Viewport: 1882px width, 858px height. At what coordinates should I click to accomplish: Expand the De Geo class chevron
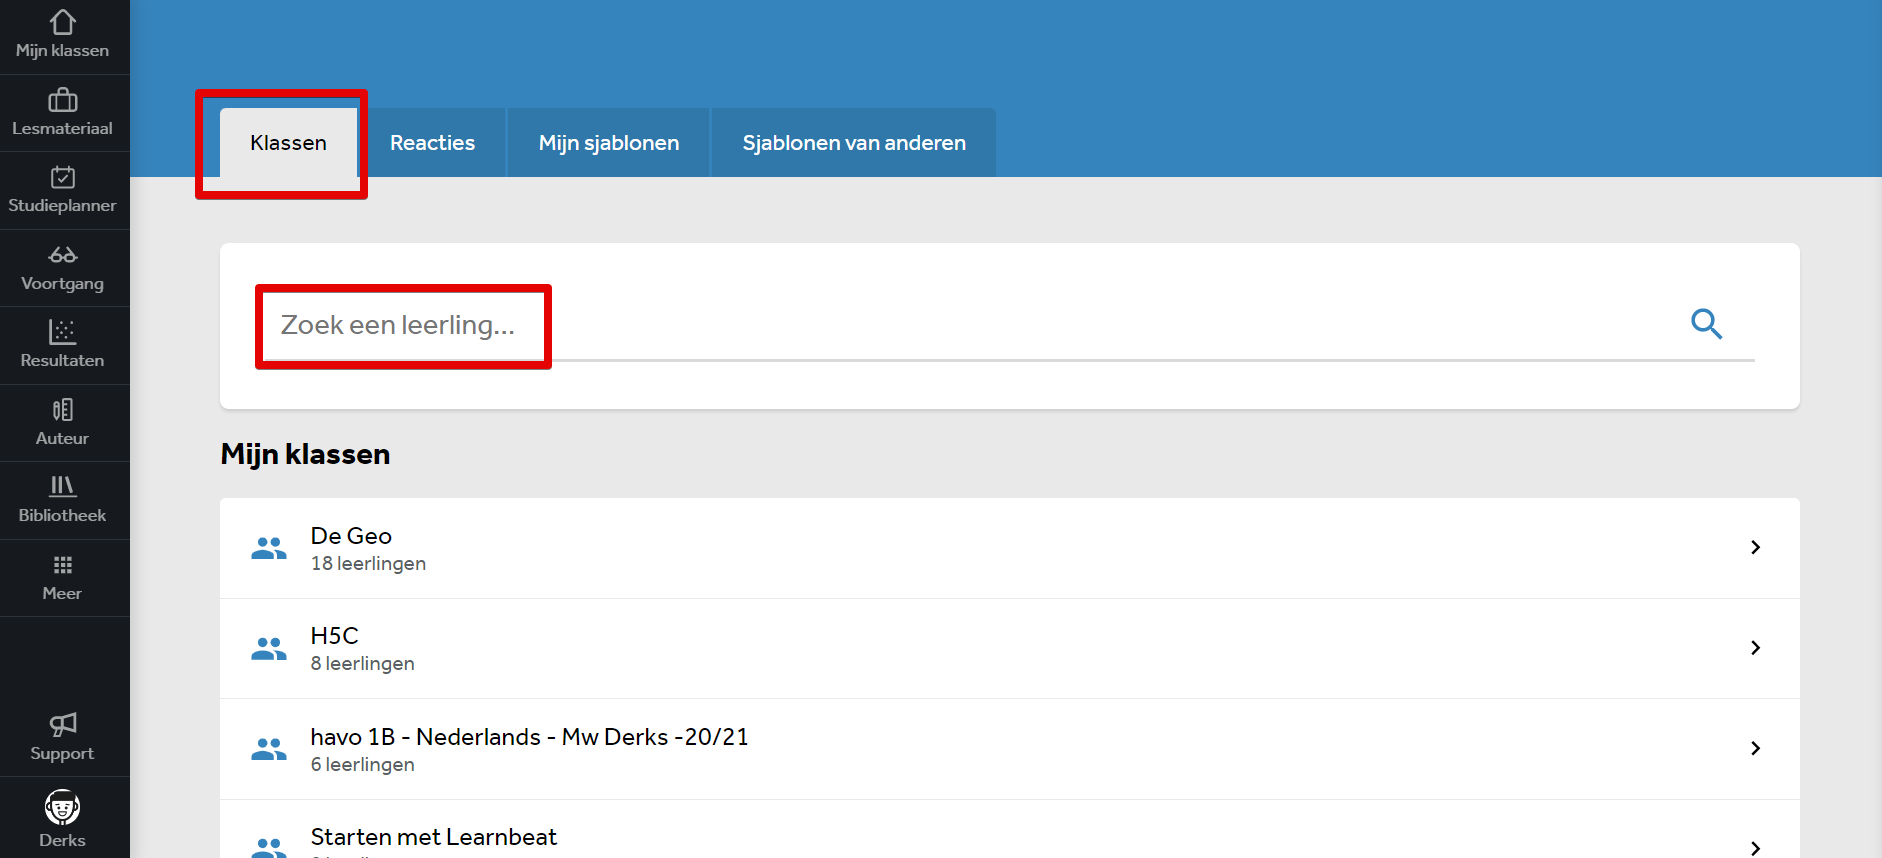(1755, 547)
